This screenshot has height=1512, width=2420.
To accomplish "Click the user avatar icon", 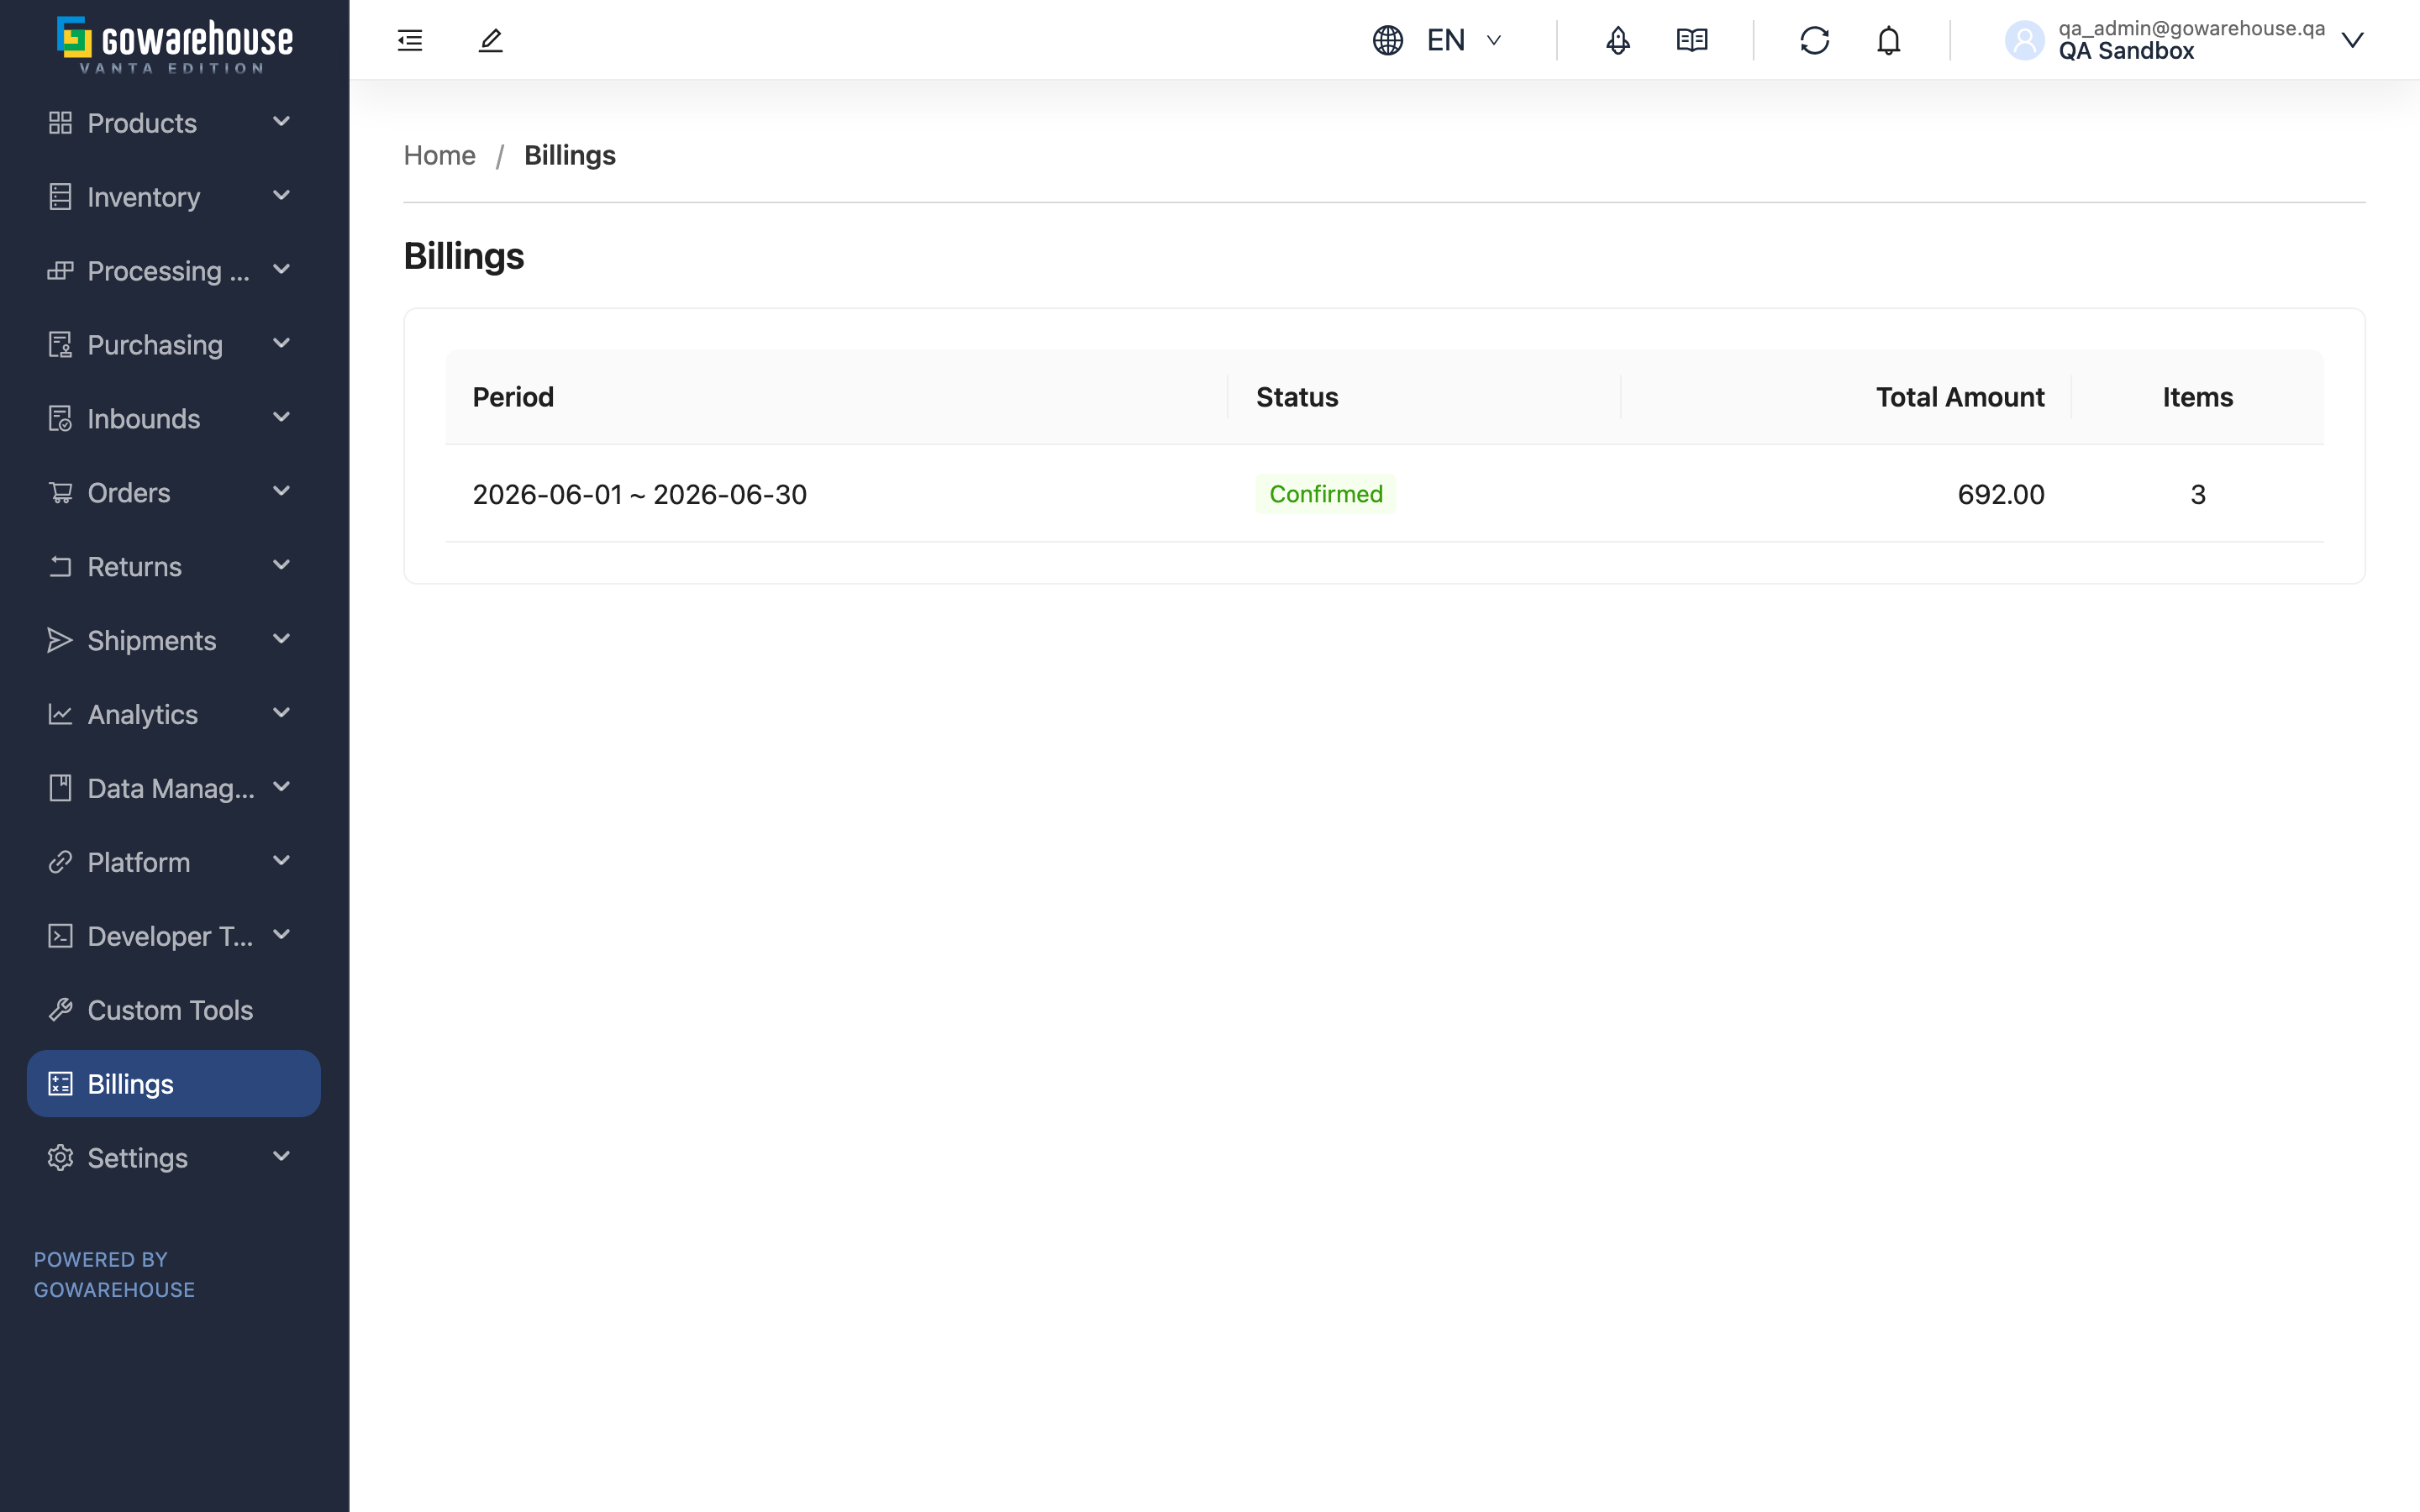I will [2024, 40].
